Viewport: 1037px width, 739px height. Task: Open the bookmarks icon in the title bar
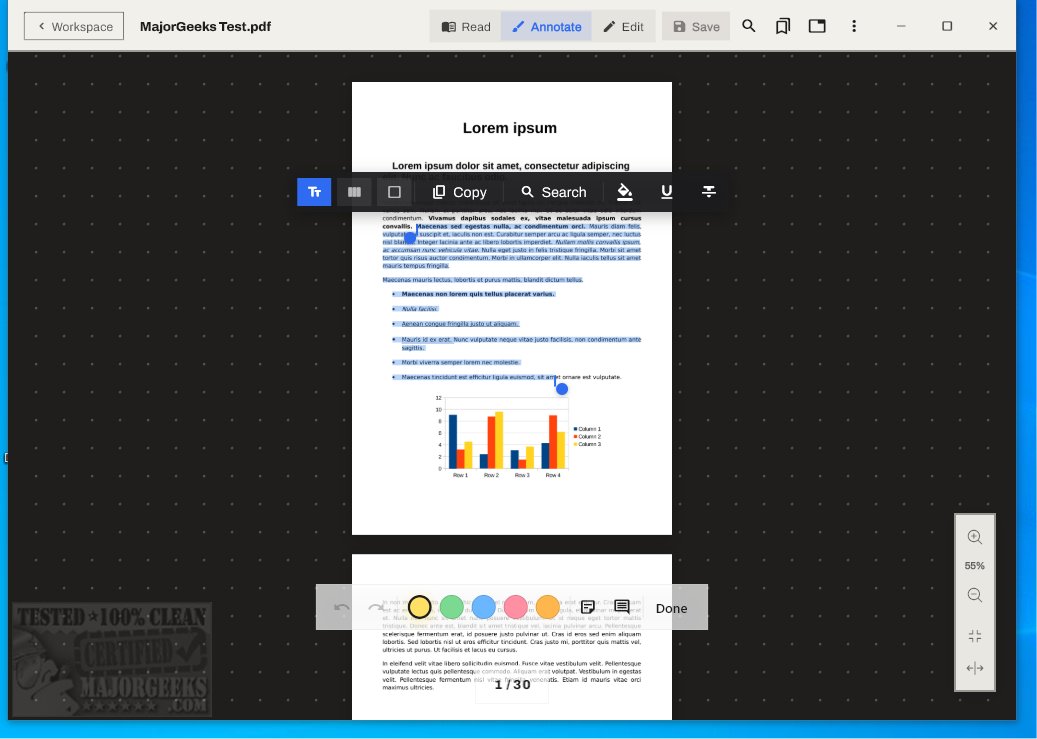[x=783, y=26]
